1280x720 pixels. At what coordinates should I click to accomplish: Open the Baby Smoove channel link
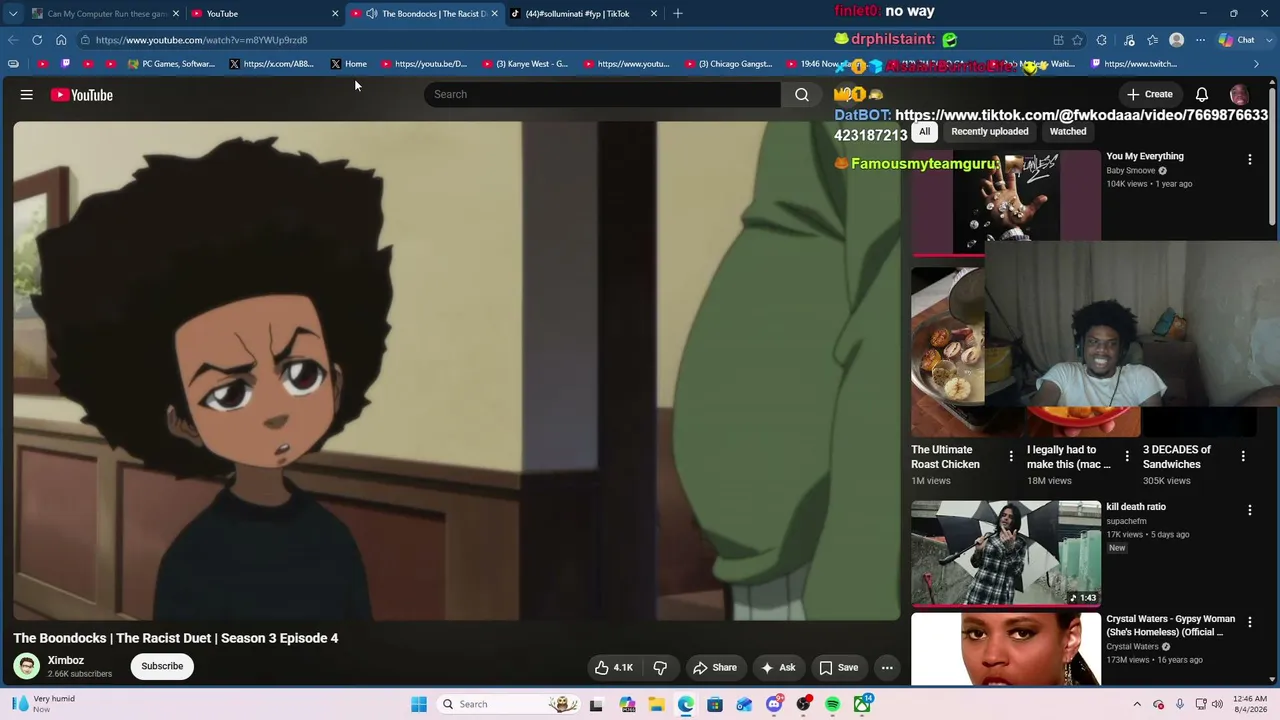click(x=1130, y=171)
